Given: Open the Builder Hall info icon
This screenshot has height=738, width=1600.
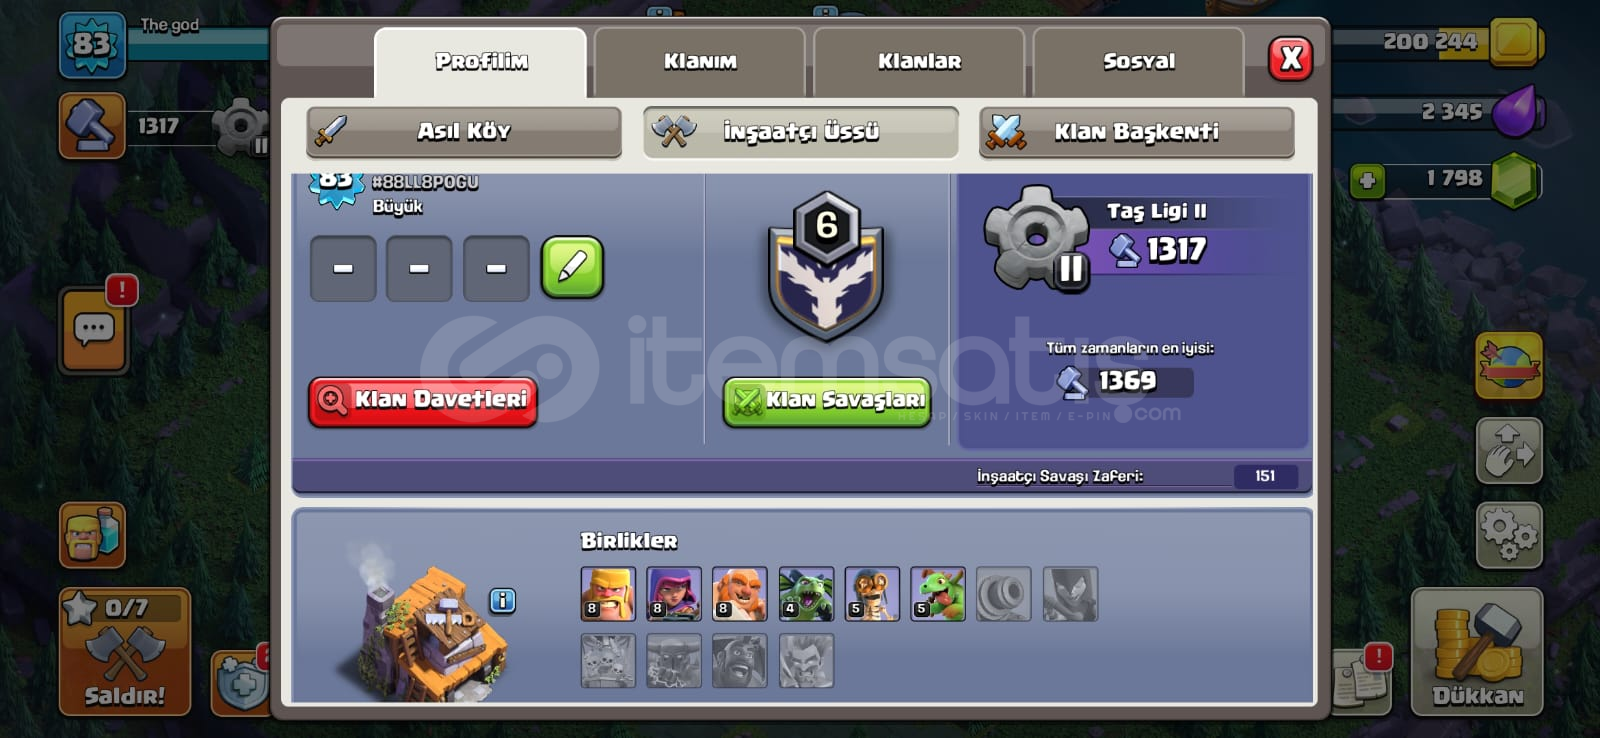Looking at the screenshot, I should [x=502, y=600].
